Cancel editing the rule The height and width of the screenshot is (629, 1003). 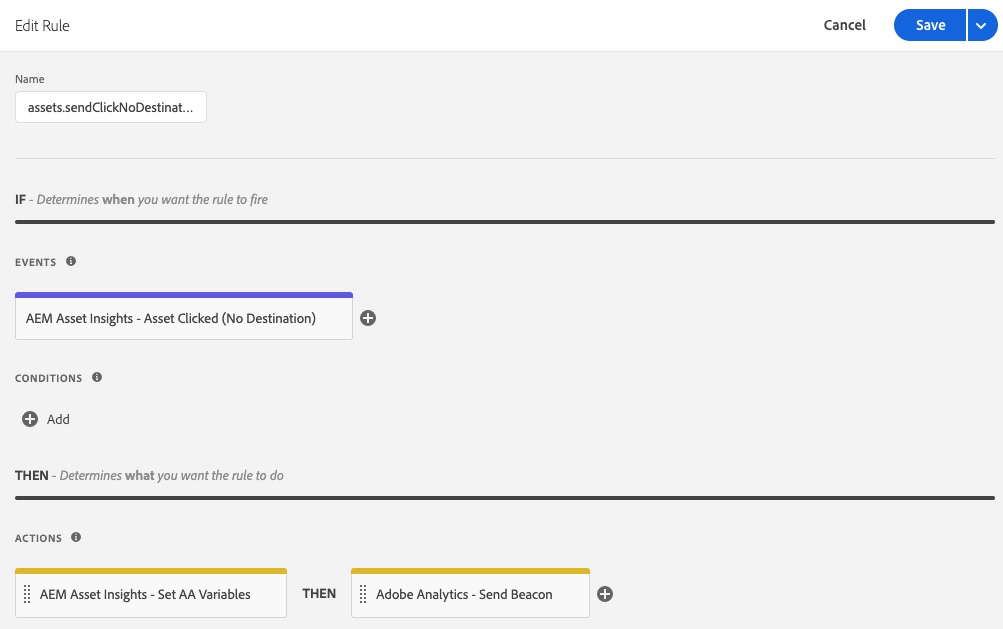coord(845,26)
